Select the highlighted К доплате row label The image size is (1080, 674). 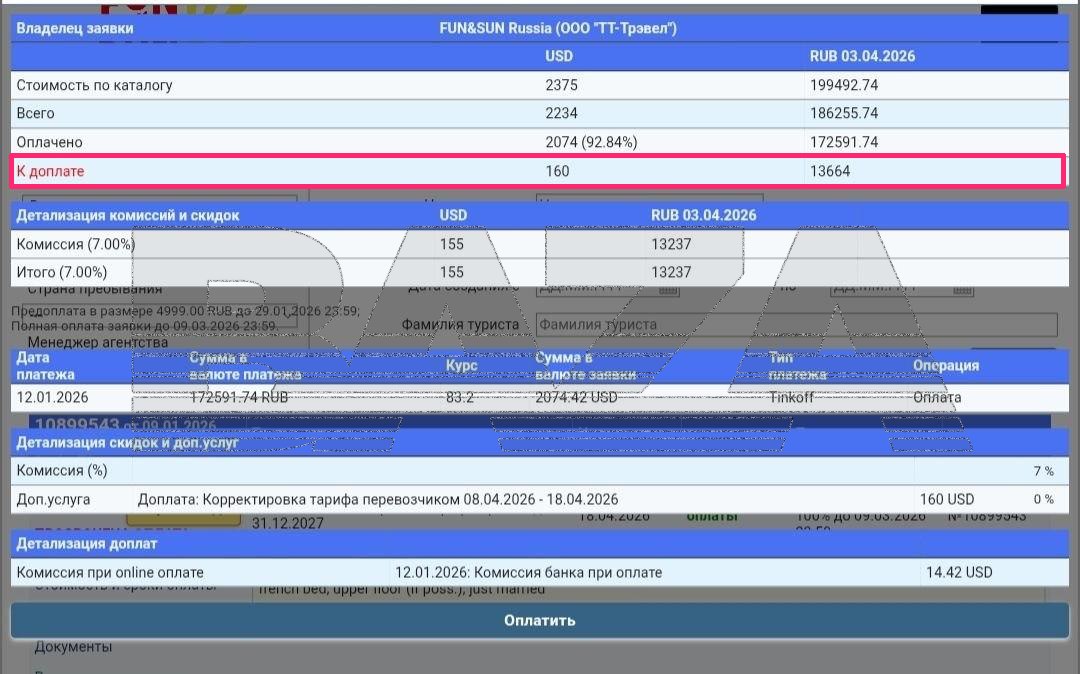pos(51,171)
